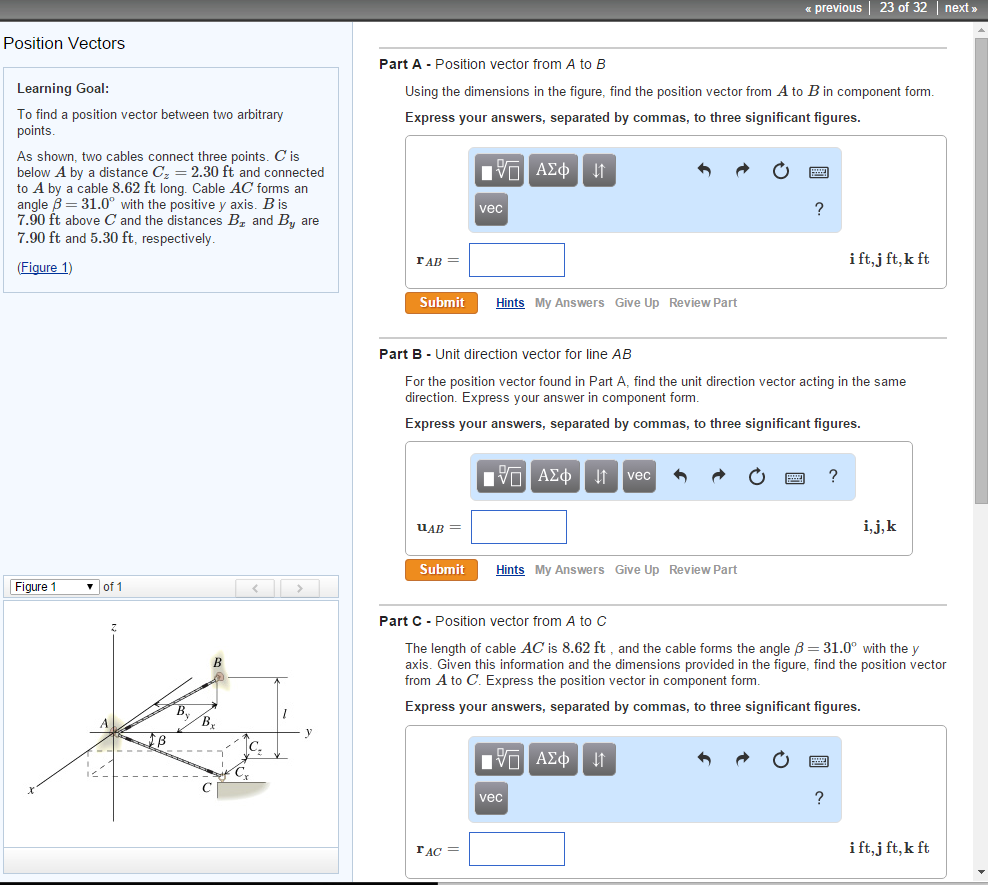Screen dimensions: 988x885
Task: Return via the « previous navigation link
Action: click(x=833, y=8)
